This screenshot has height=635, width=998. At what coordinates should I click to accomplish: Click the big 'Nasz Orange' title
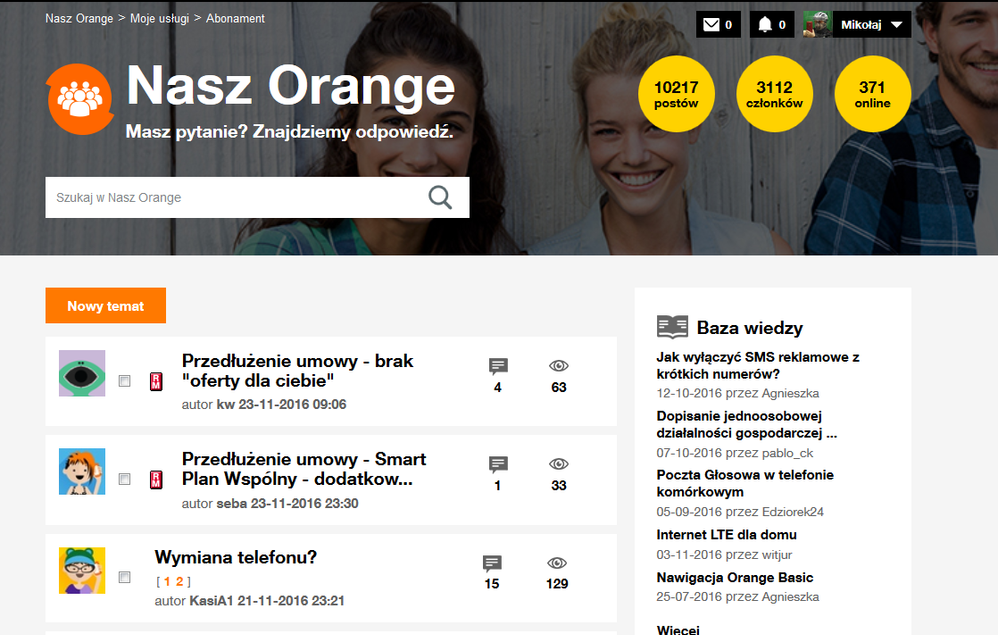tap(291, 85)
